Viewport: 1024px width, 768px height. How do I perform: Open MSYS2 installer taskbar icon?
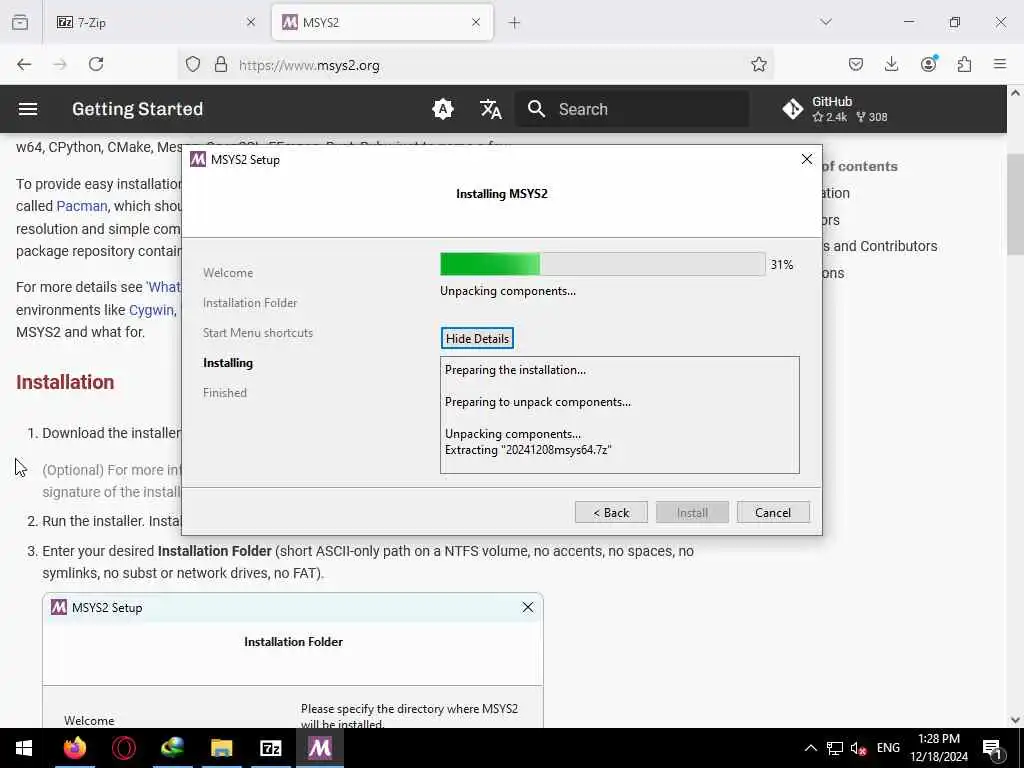click(319, 748)
